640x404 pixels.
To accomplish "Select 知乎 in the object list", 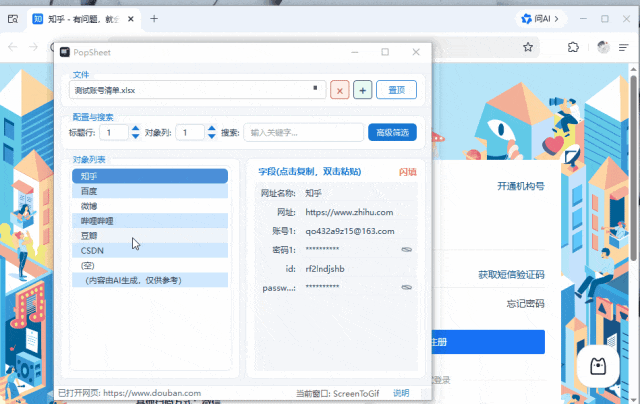I will tap(150, 176).
